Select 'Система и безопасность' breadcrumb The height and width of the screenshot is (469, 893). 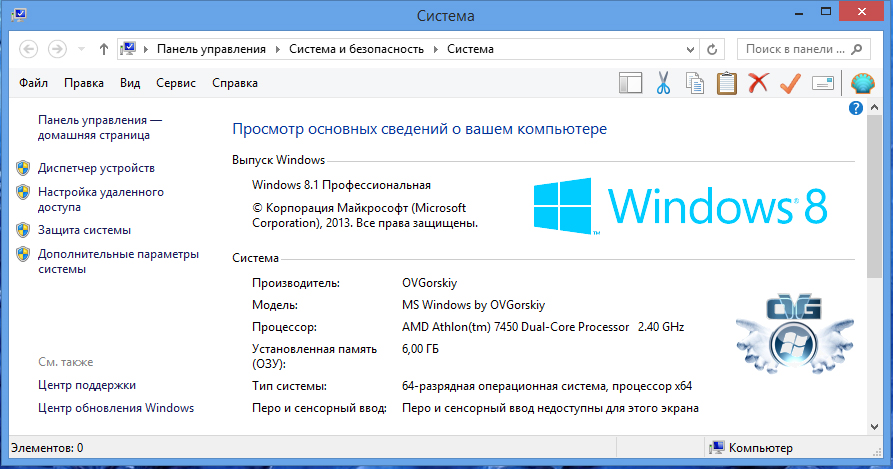click(357, 49)
